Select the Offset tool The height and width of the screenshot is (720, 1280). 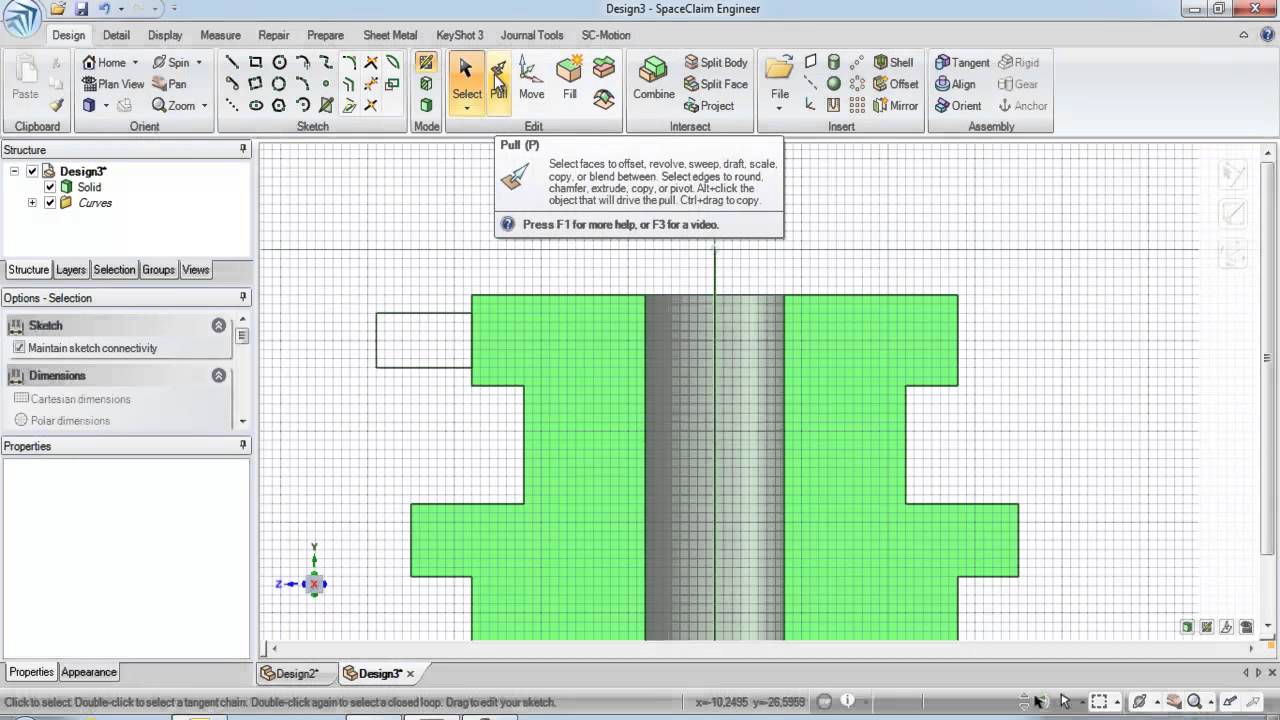click(896, 84)
